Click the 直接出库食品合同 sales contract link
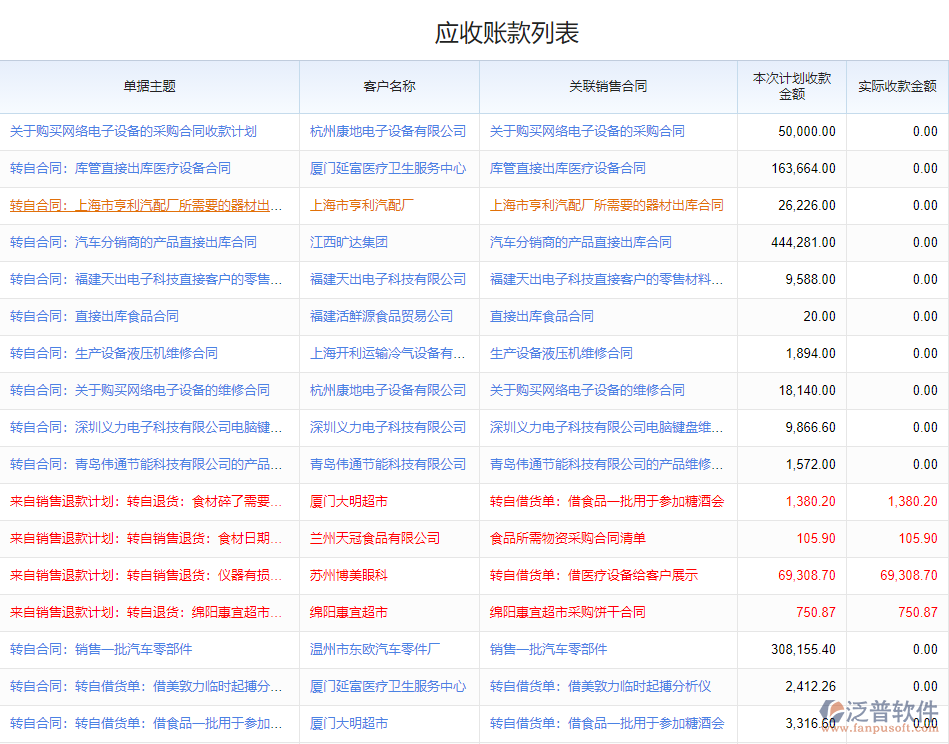This screenshot has height=744, width=949. pyautogui.click(x=541, y=316)
